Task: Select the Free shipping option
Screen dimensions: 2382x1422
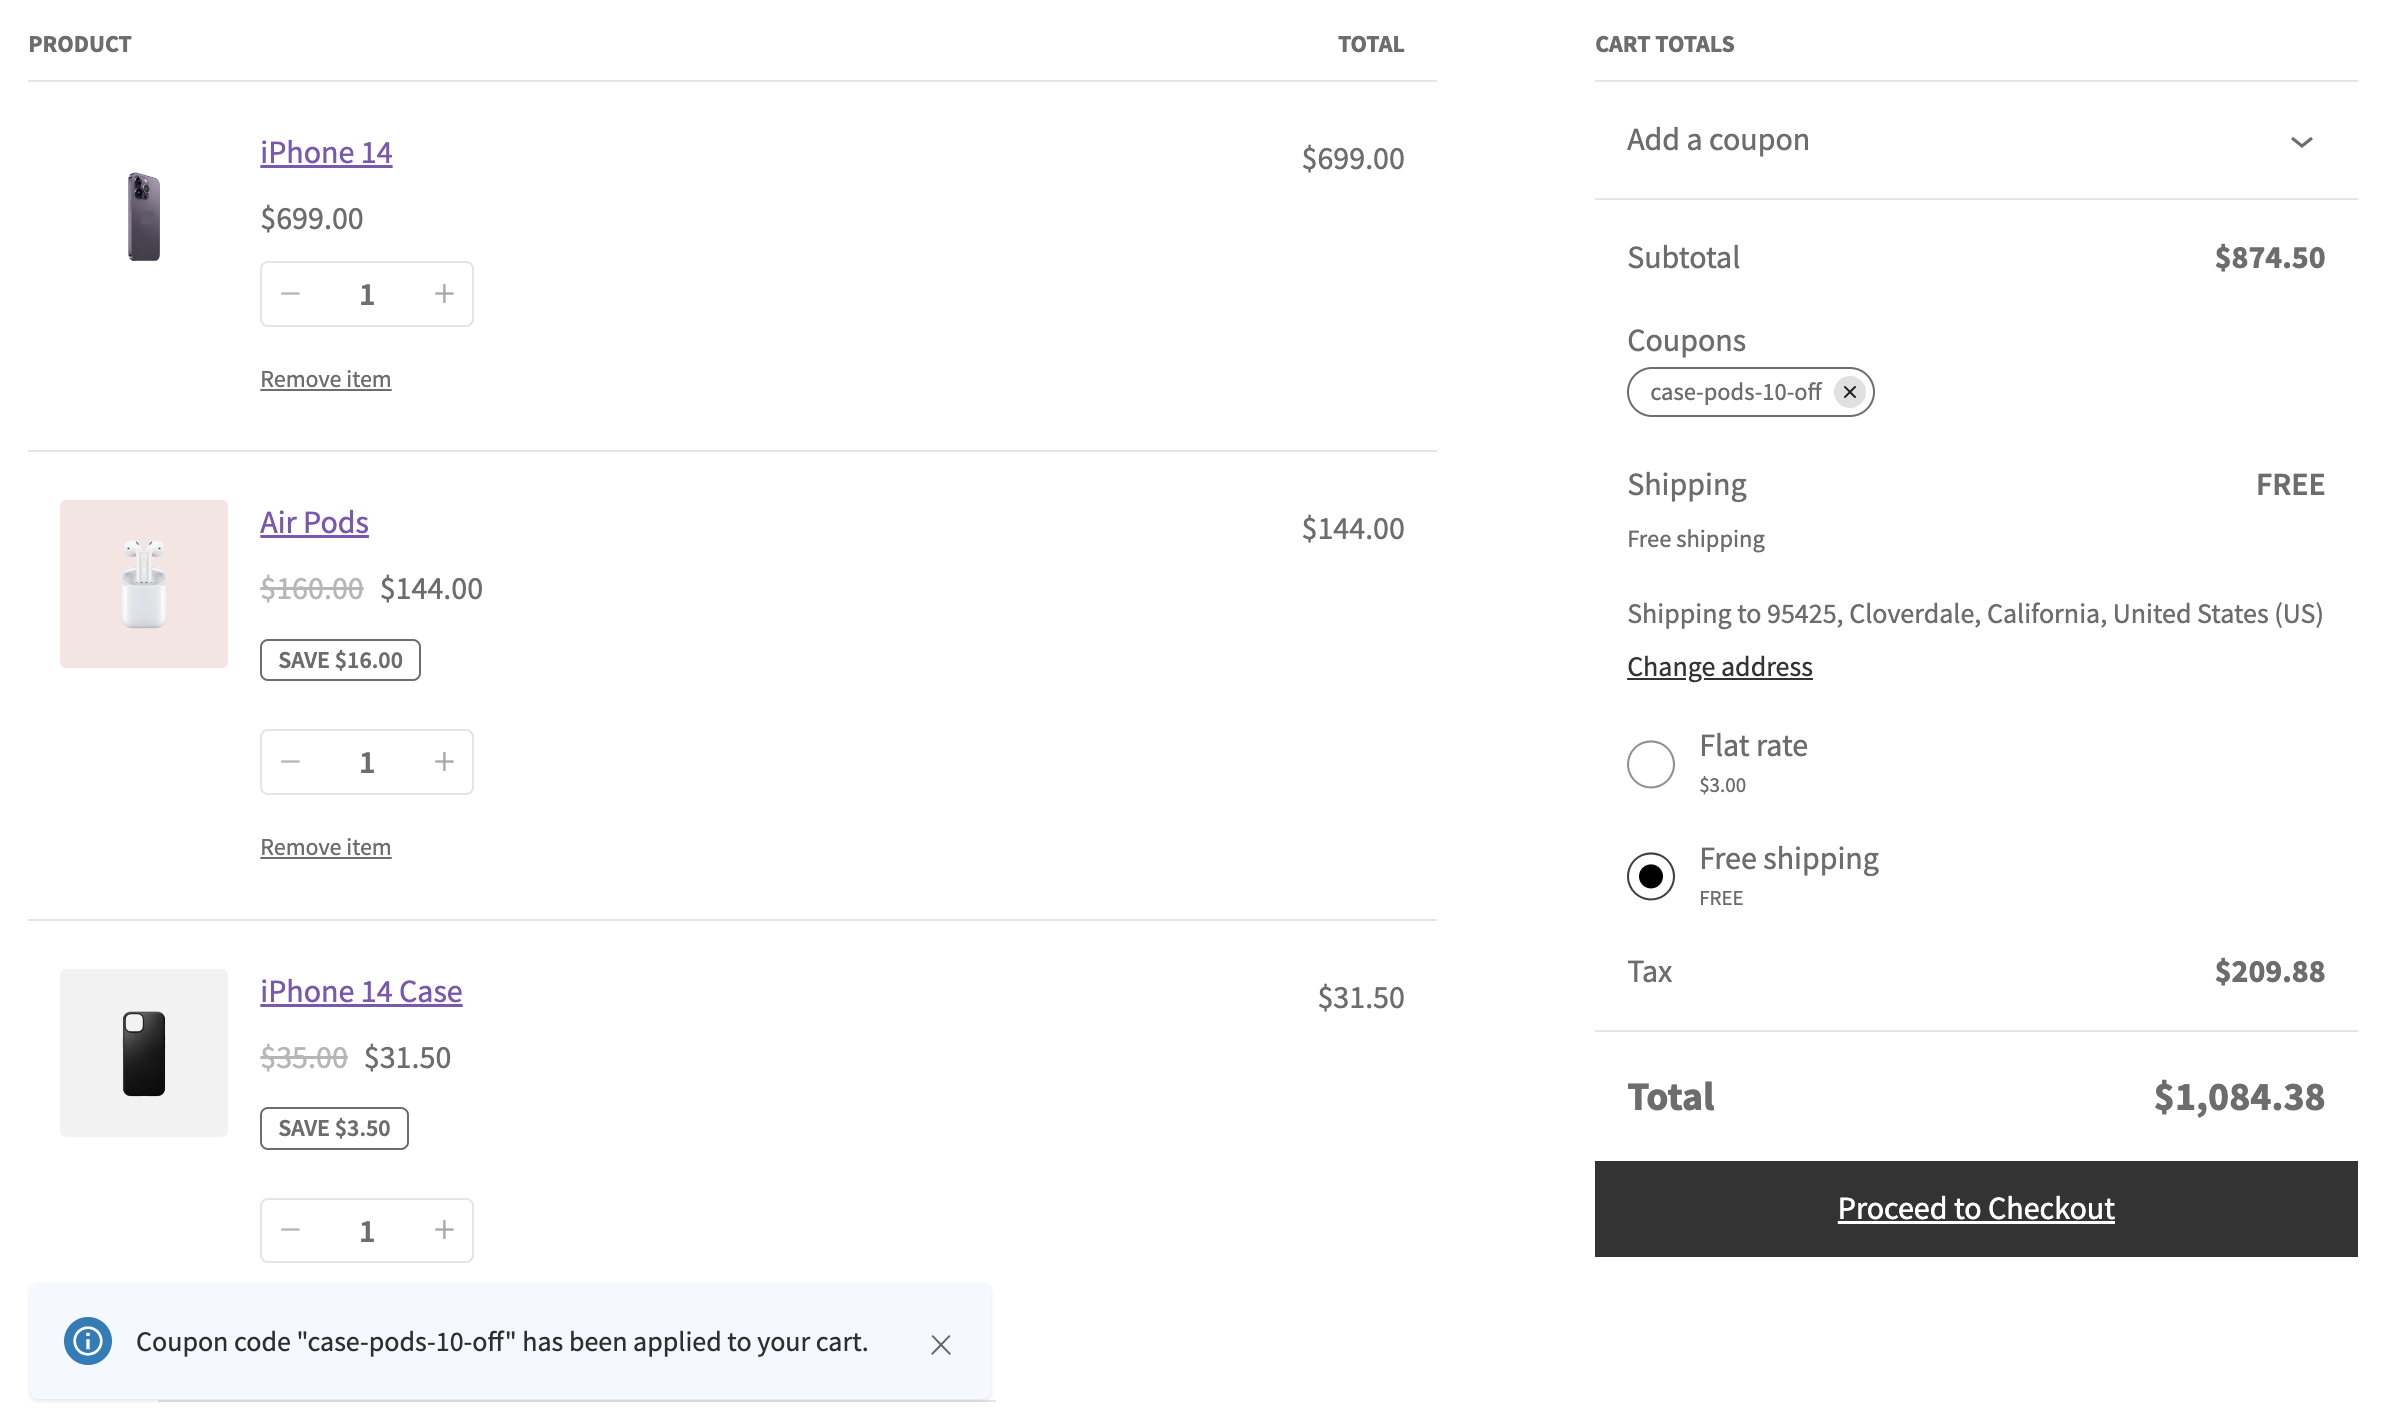Action: tap(1651, 875)
